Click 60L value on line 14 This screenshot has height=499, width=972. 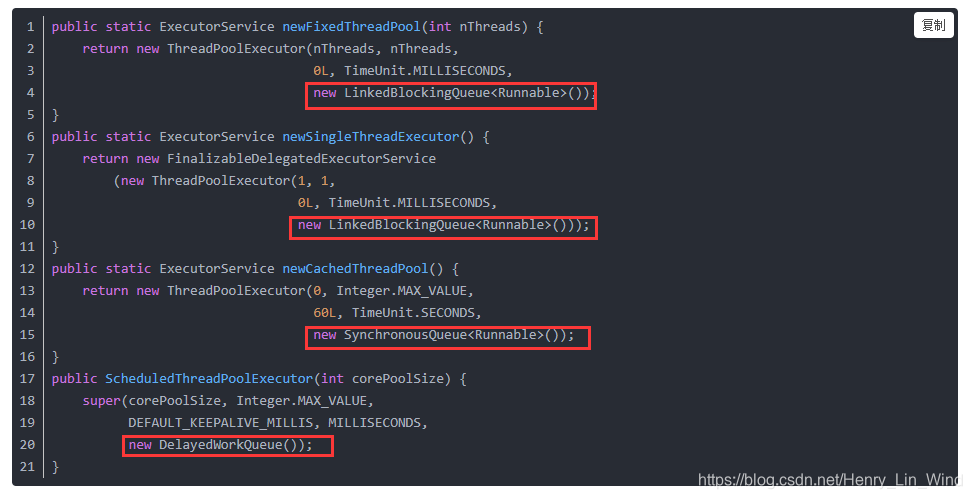[x=325, y=313]
